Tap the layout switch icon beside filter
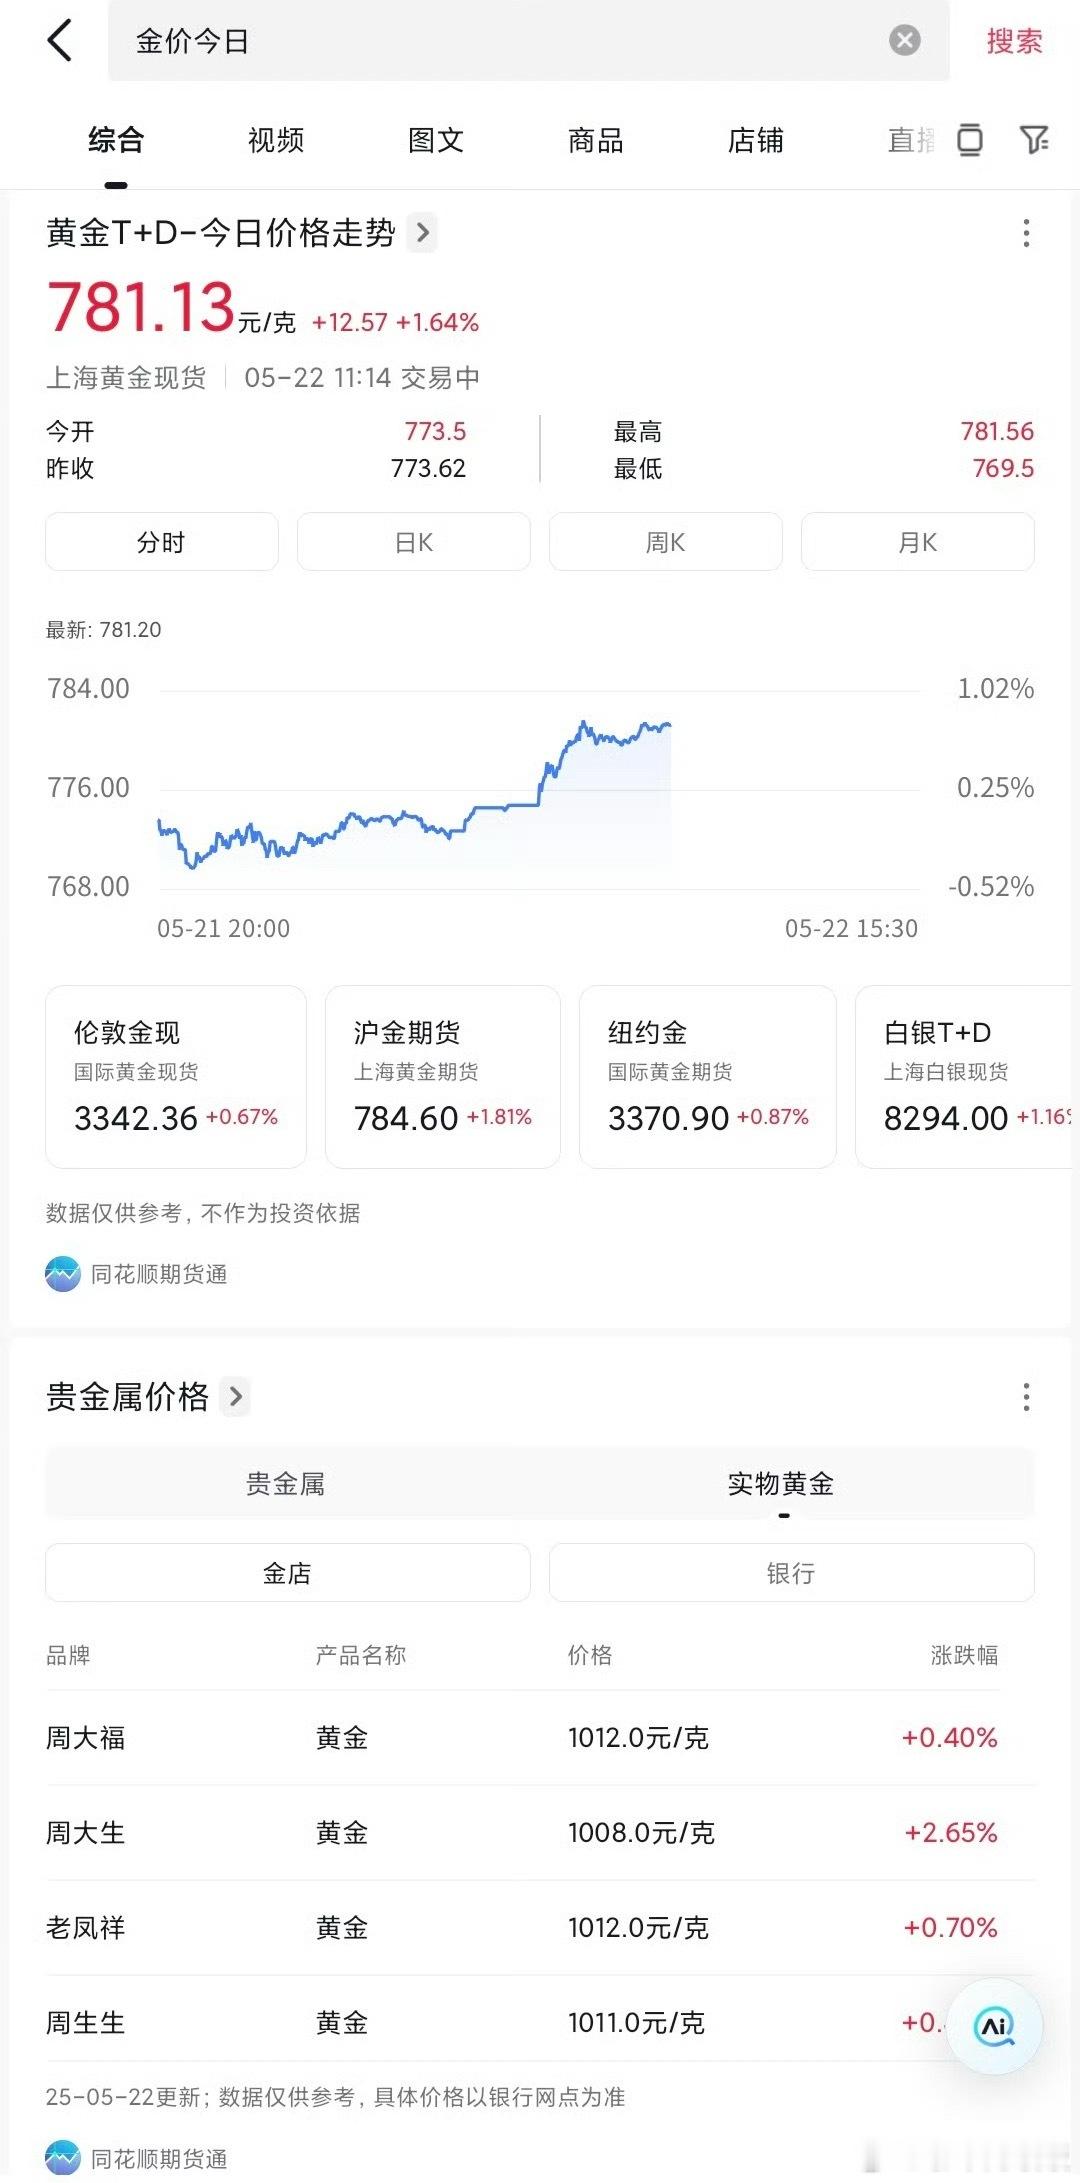 pyautogui.click(x=969, y=140)
